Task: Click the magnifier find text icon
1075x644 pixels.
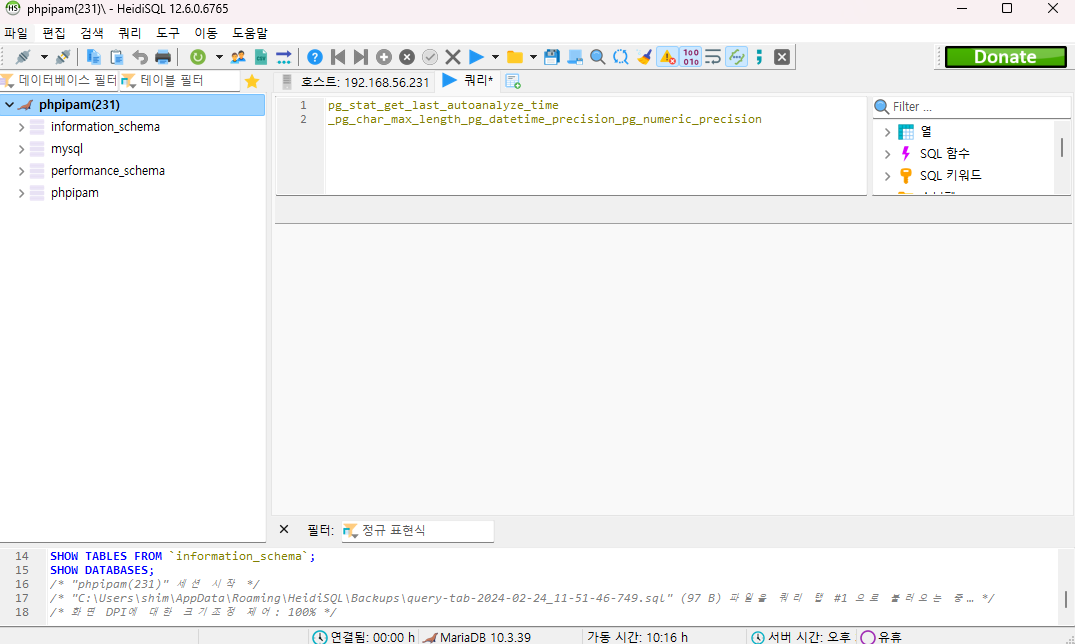Action: tap(598, 57)
